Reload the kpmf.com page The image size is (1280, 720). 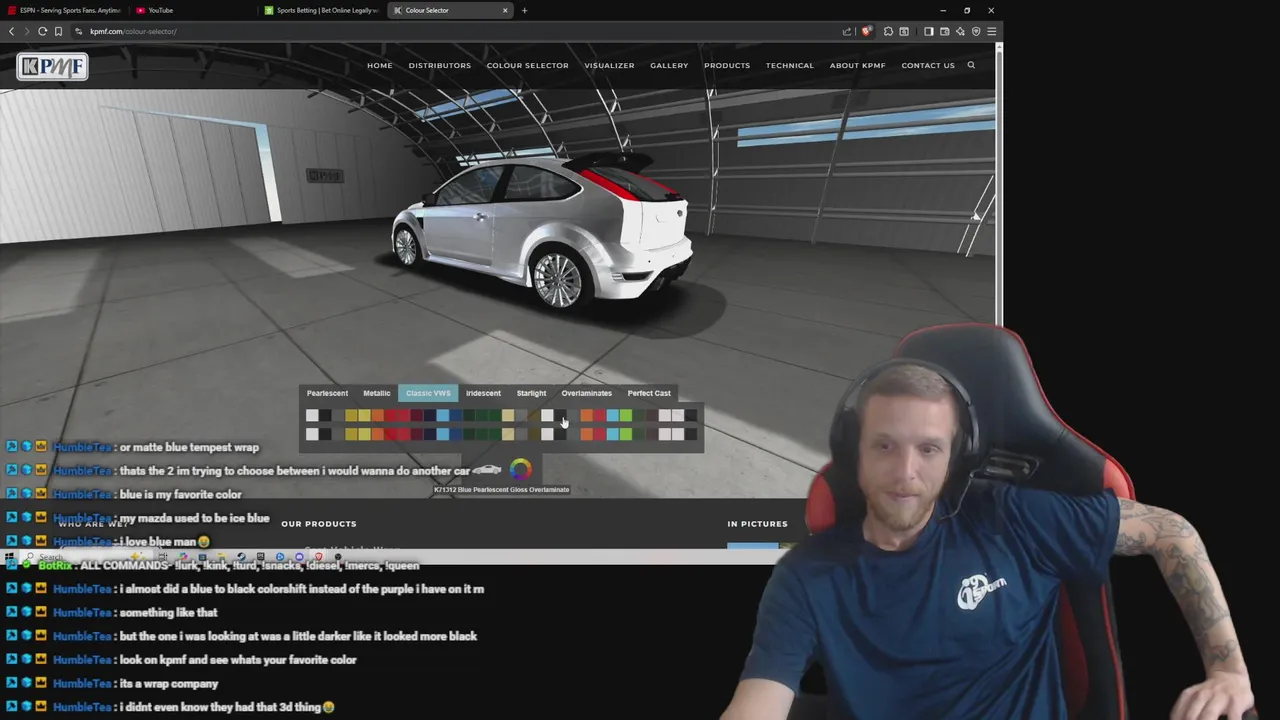[x=43, y=31]
